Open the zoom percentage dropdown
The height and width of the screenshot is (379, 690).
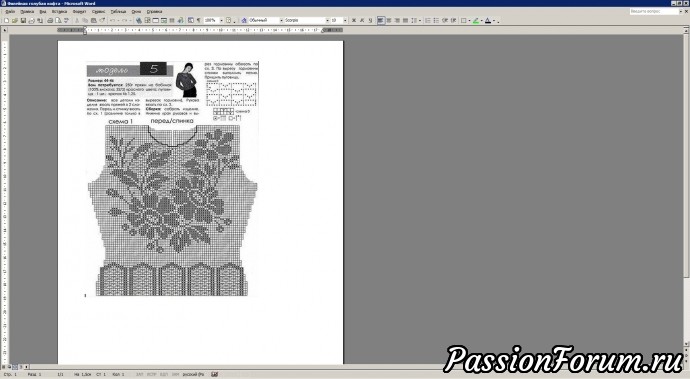point(221,20)
